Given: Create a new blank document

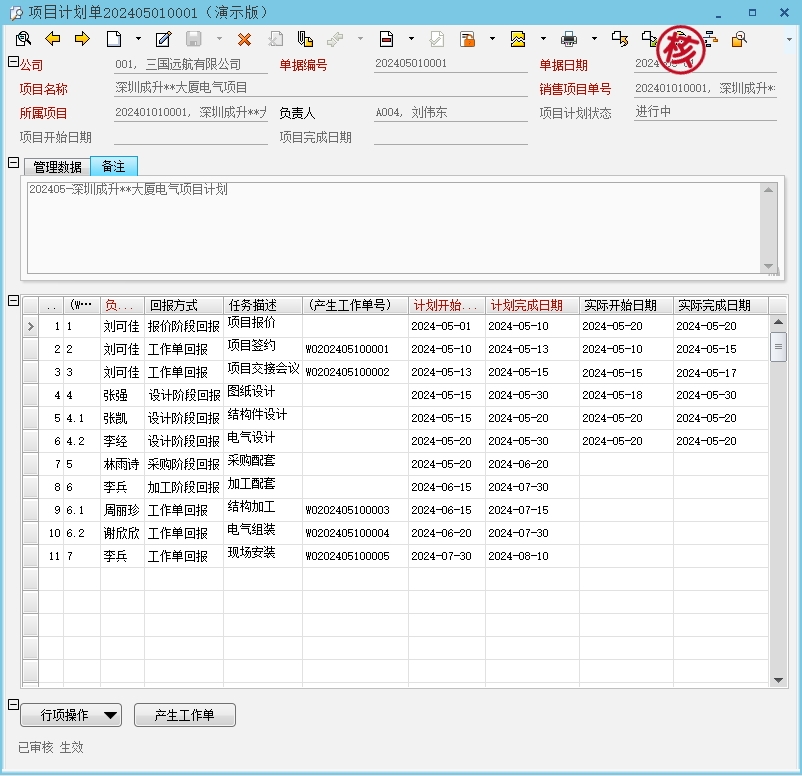Looking at the screenshot, I should 114,39.
